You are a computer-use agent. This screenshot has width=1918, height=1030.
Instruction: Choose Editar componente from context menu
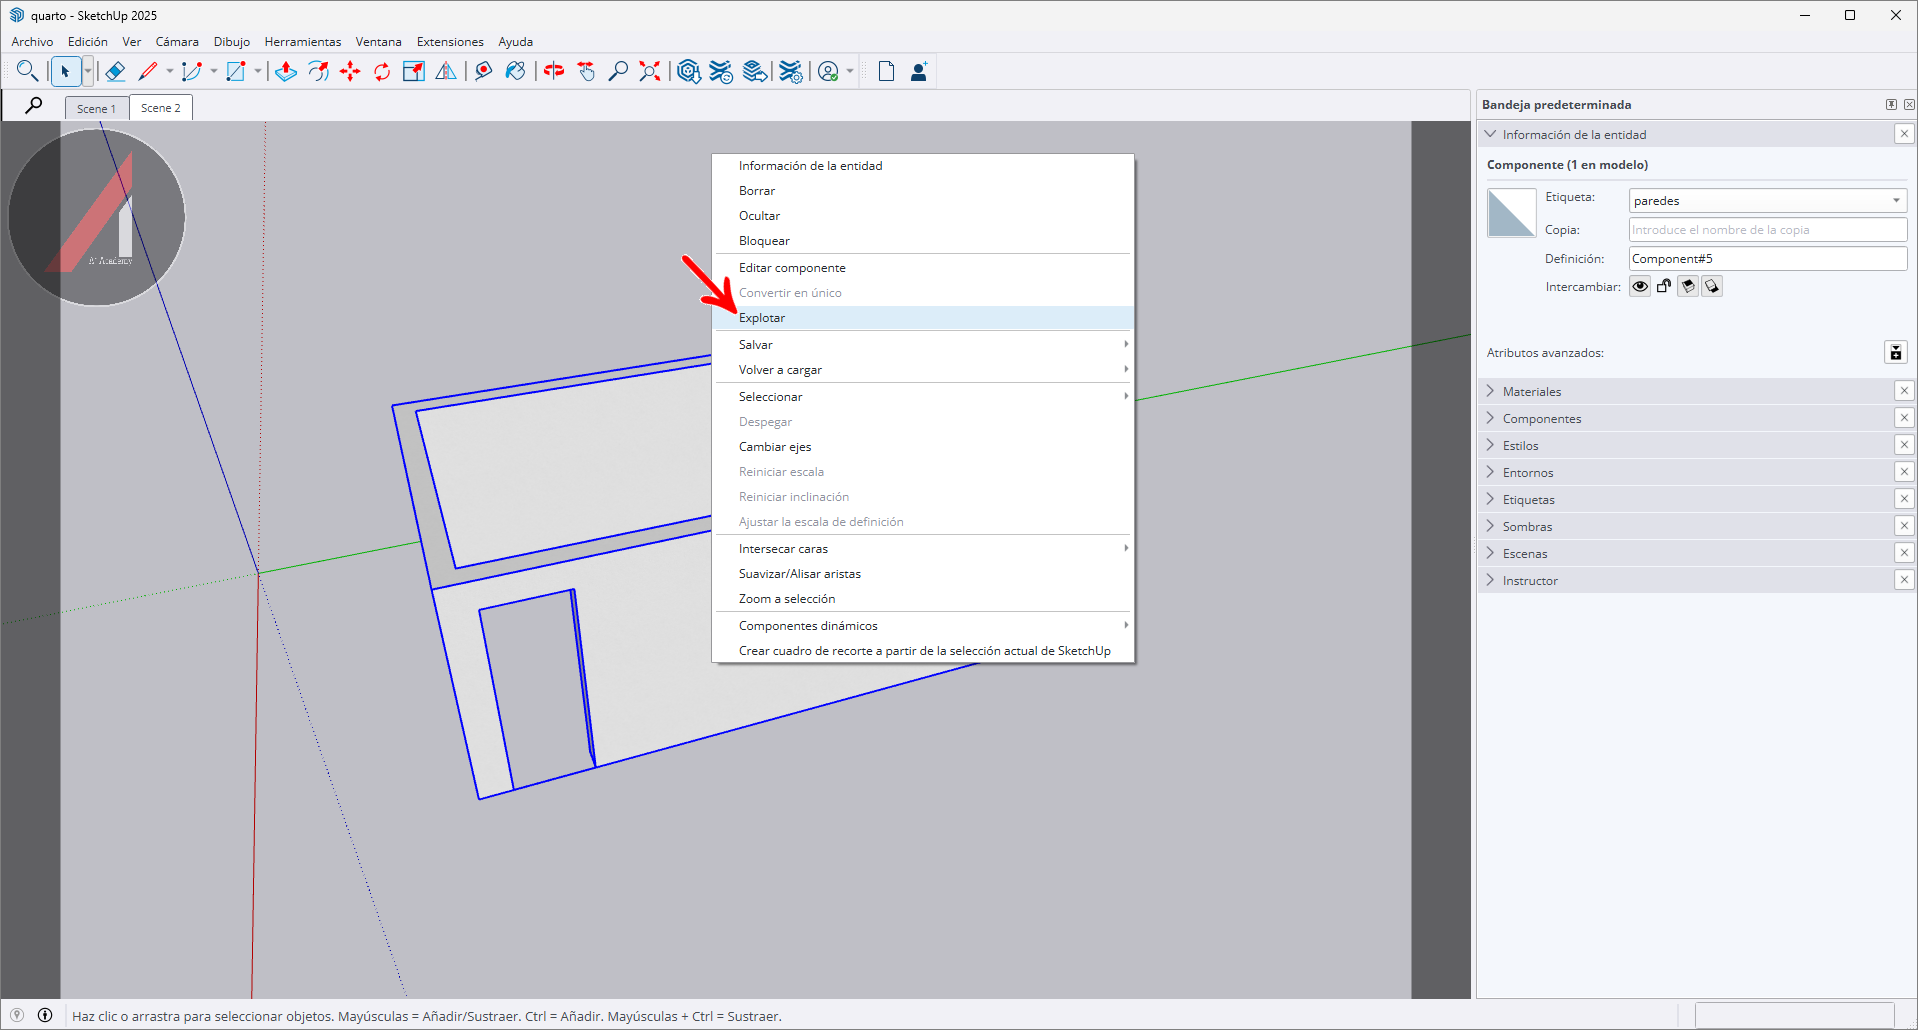click(x=792, y=268)
